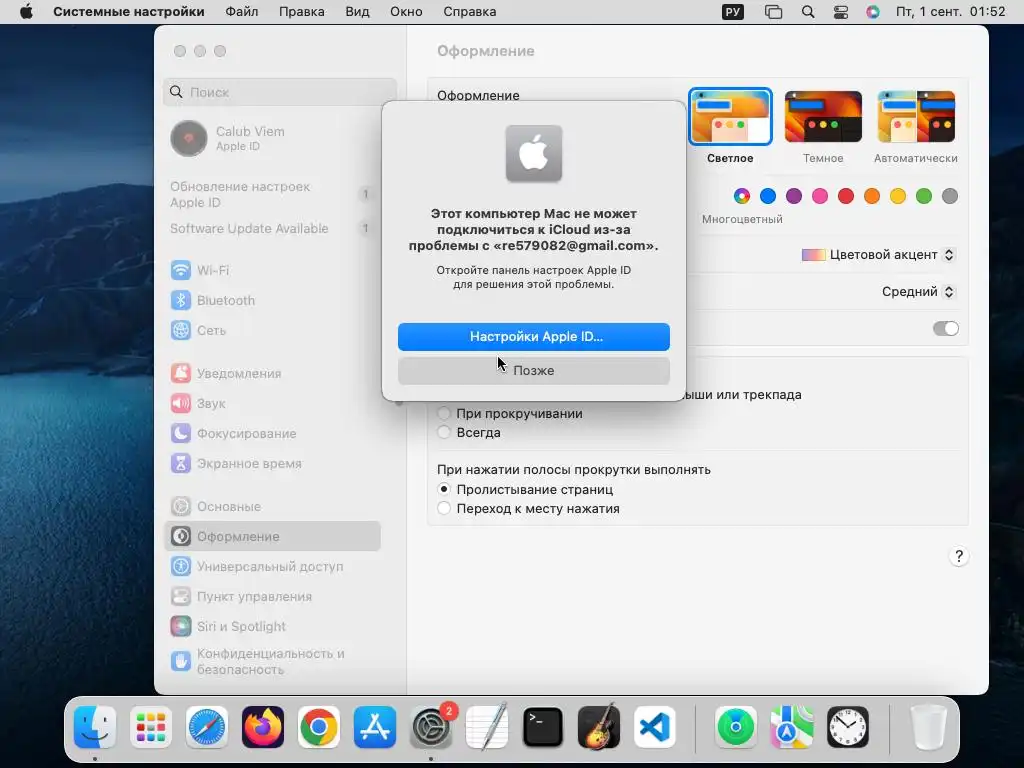This screenshot has height=768, width=1024.
Task: Open TextEdit from the Dock
Action: click(487, 727)
